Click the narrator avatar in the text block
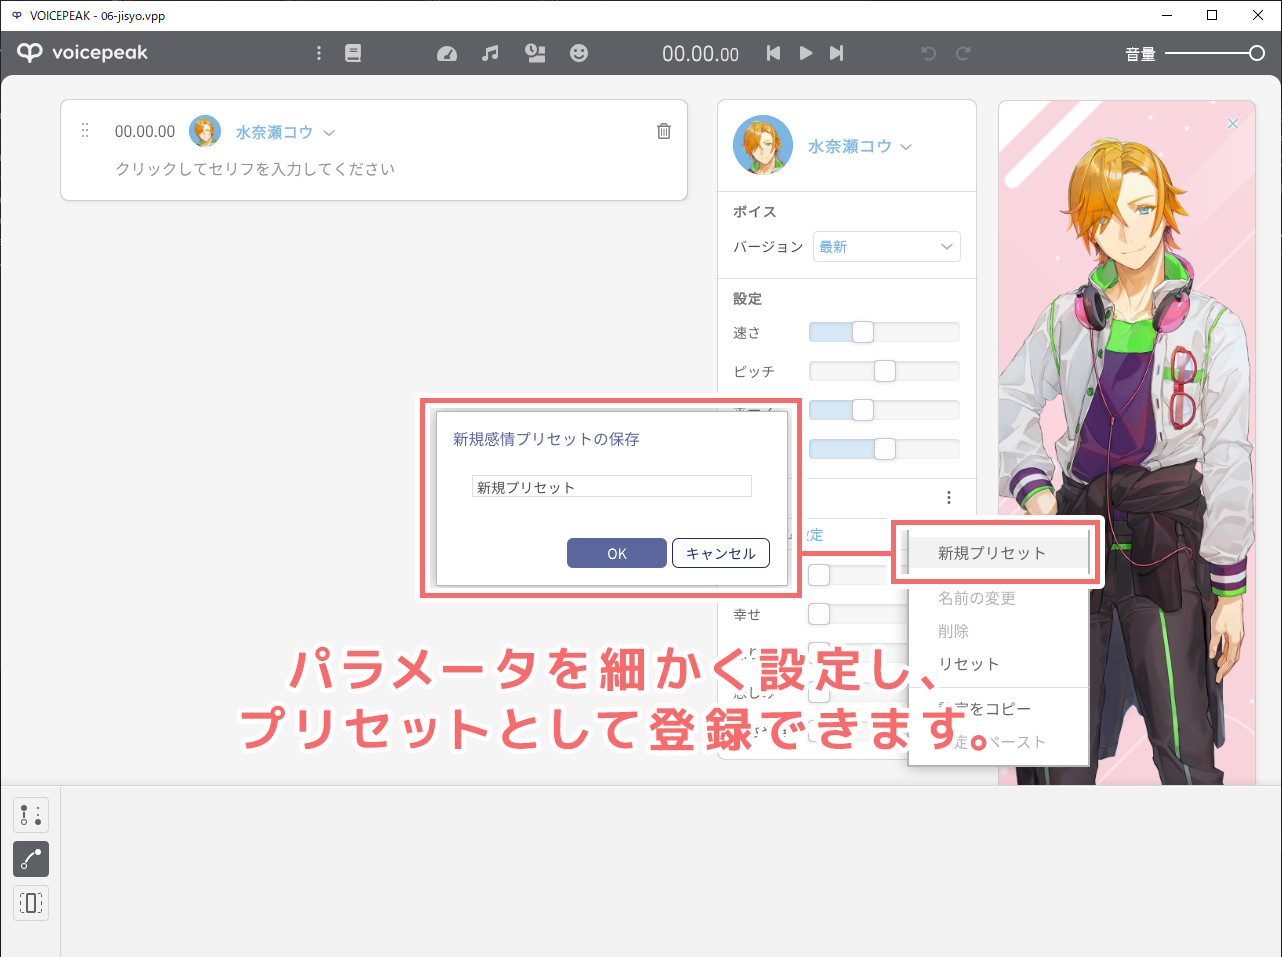The width and height of the screenshot is (1282, 957). [205, 131]
